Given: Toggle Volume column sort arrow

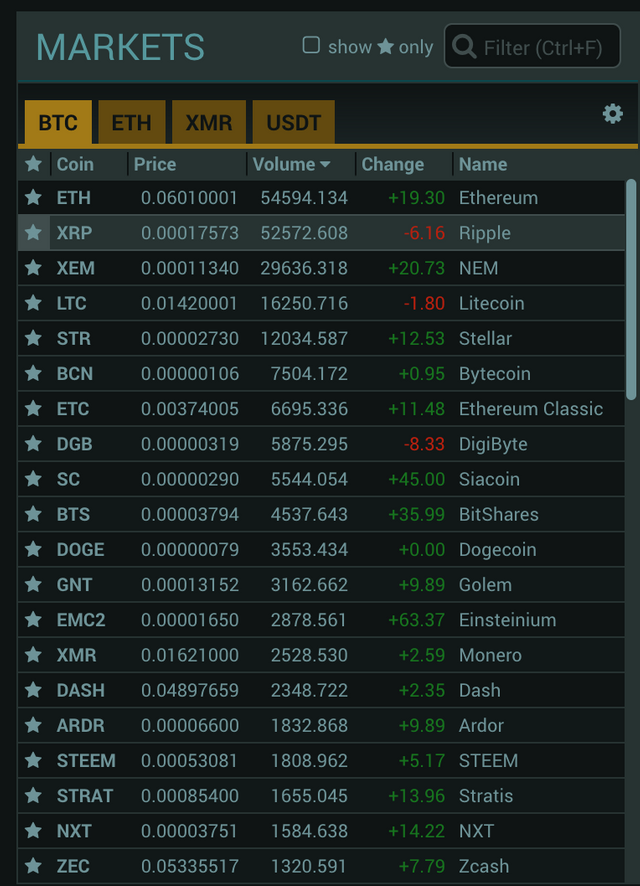Looking at the screenshot, I should click(x=325, y=164).
